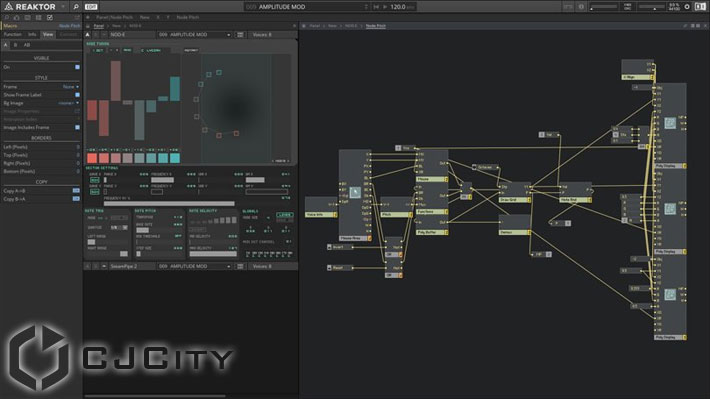The image size is (710, 399).
Task: Open the Function tab in properties
Action: (x=13, y=34)
